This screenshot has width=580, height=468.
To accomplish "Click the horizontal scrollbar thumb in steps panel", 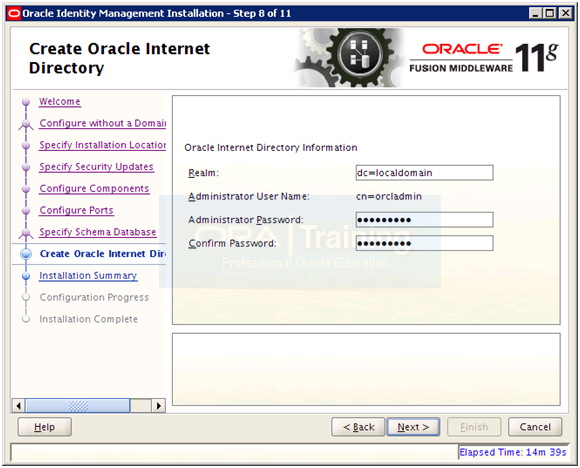I will tap(77, 405).
